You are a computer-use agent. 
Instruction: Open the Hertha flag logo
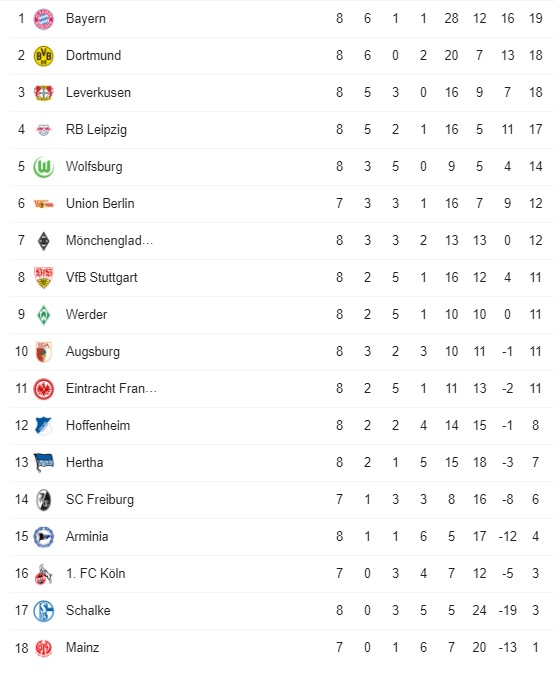pos(44,463)
